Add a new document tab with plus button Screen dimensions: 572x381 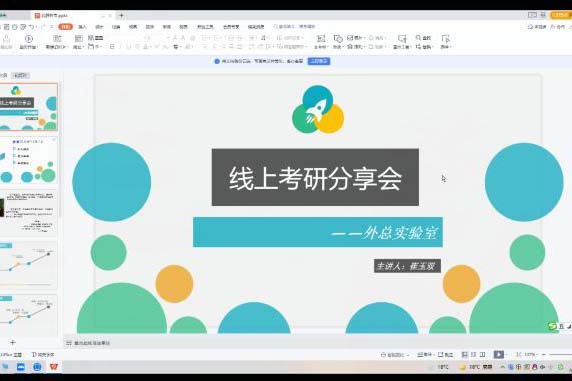(121, 15)
